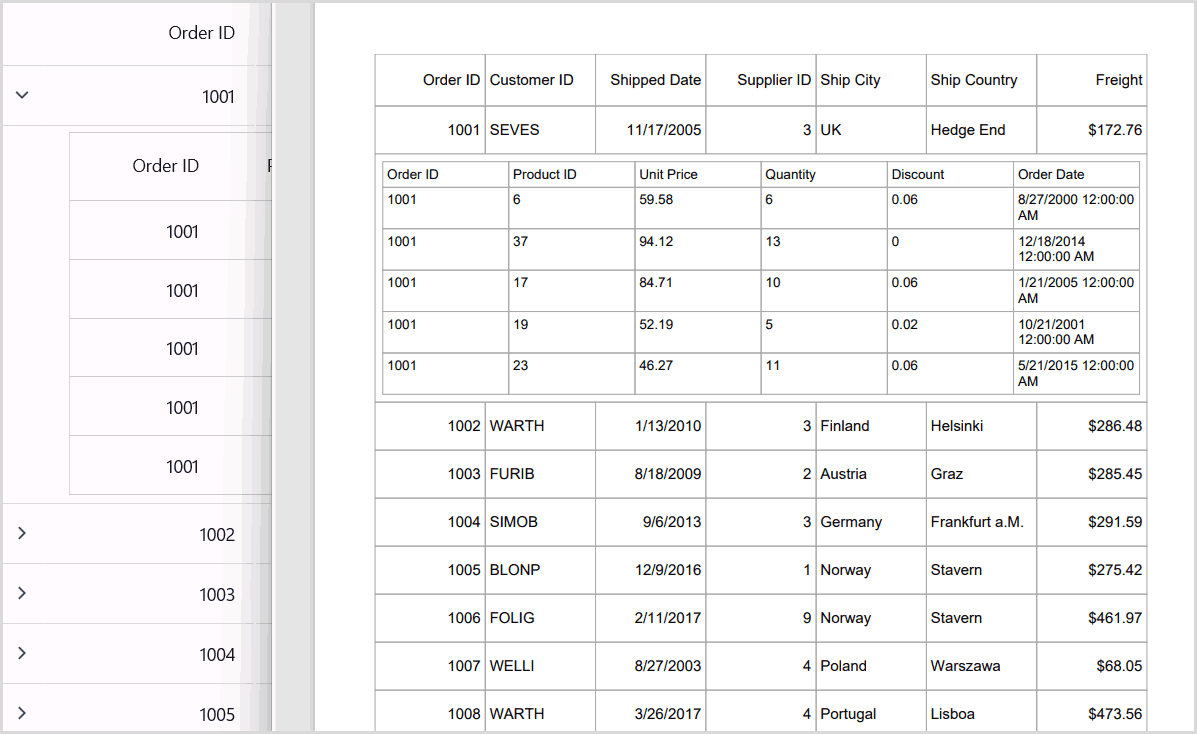Sort by the Ship Country column header
1197x734 pixels.
tap(974, 79)
